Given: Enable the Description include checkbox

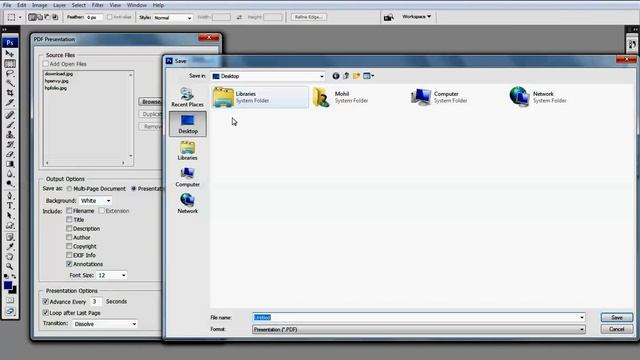Looking at the screenshot, I should pyautogui.click(x=69, y=229).
